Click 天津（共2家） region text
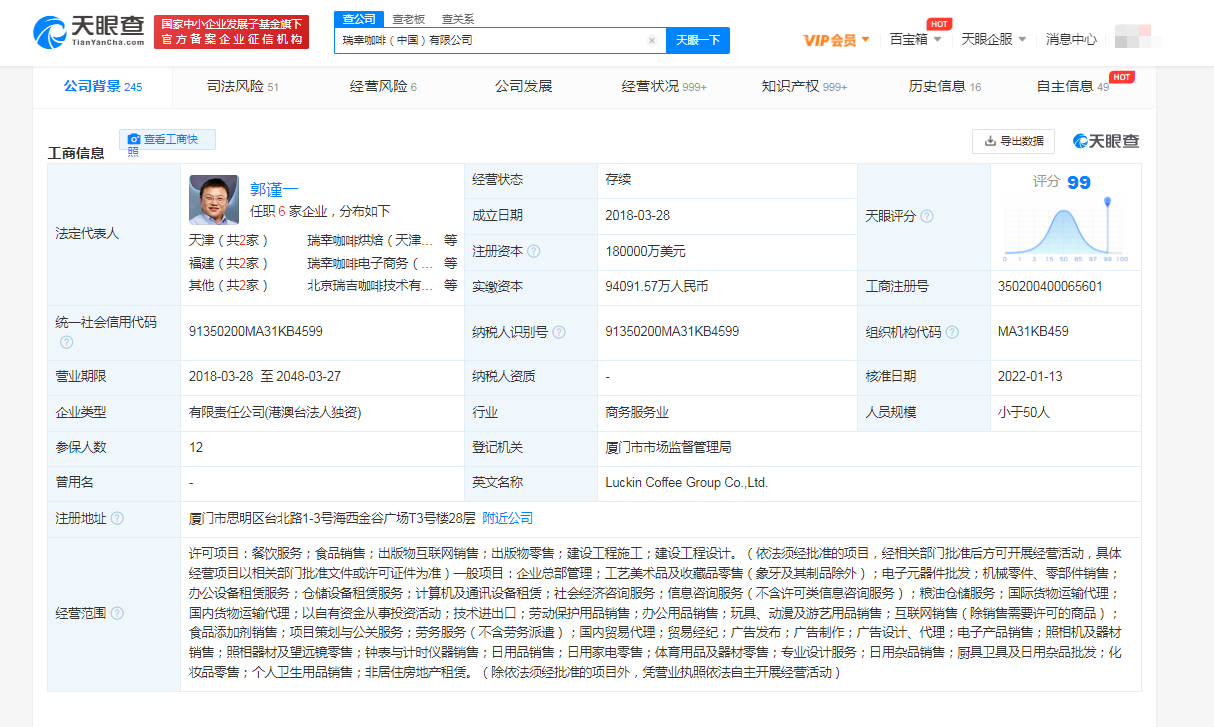 [229, 241]
